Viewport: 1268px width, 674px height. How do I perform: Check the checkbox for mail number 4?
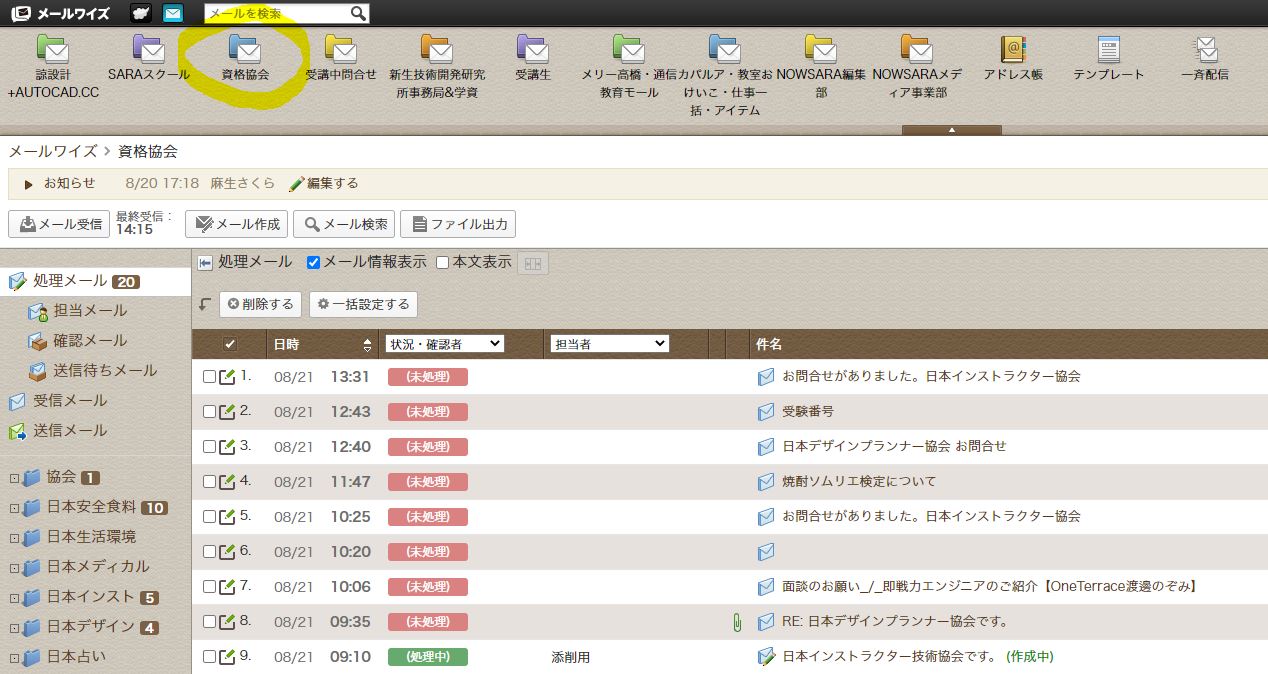209,482
